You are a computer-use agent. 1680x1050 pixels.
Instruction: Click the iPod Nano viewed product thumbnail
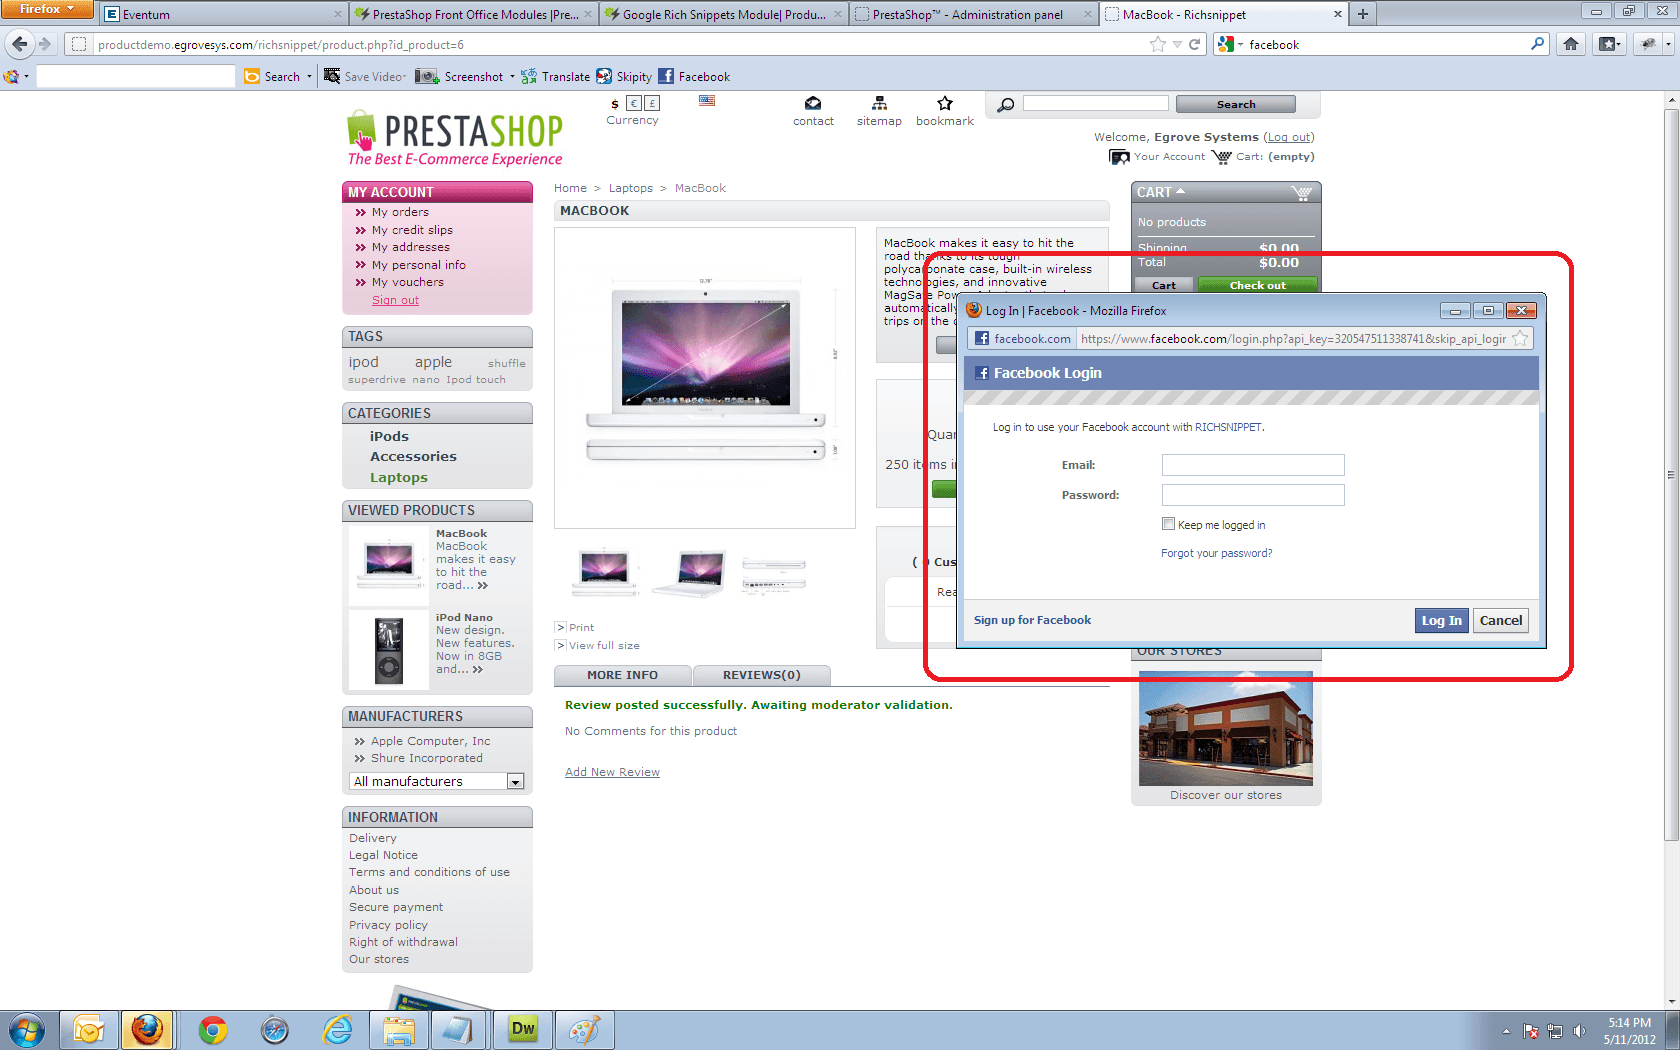click(389, 650)
